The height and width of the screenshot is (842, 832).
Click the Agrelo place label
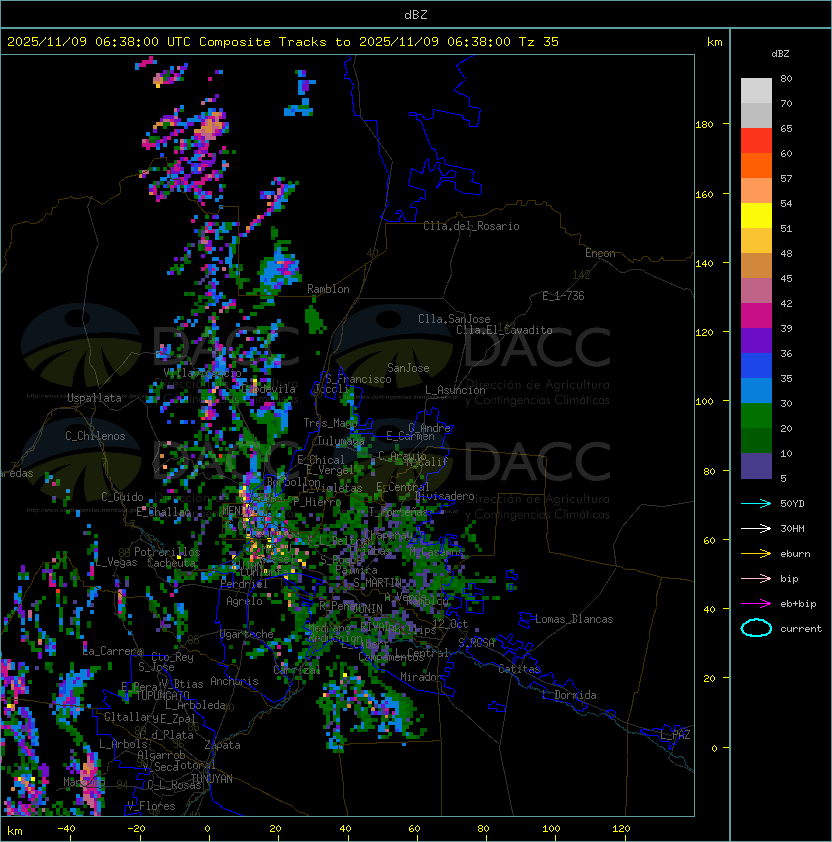pyautogui.click(x=244, y=601)
